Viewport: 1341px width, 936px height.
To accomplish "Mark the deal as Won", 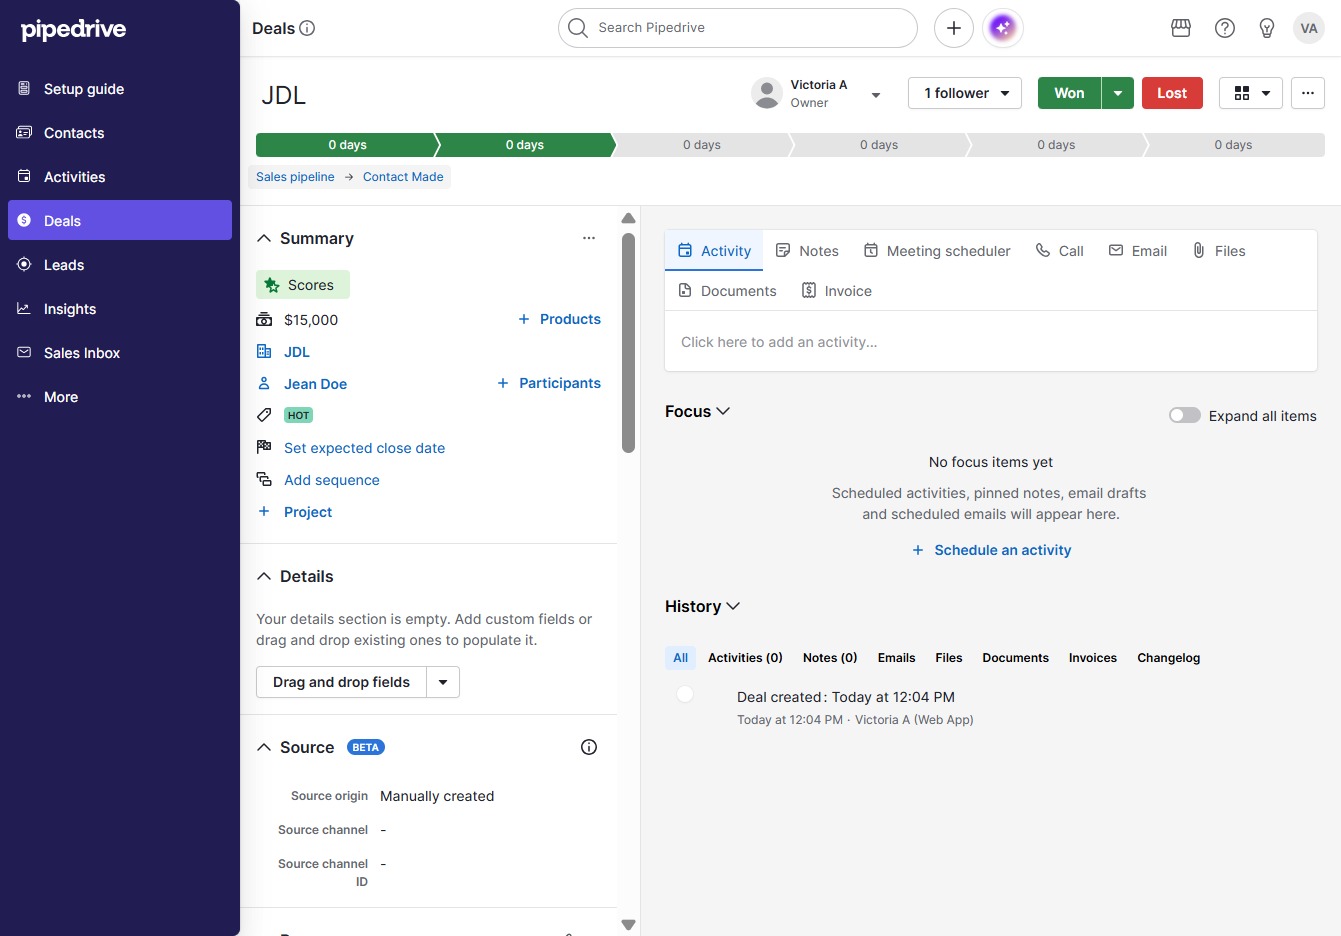I will 1069,93.
